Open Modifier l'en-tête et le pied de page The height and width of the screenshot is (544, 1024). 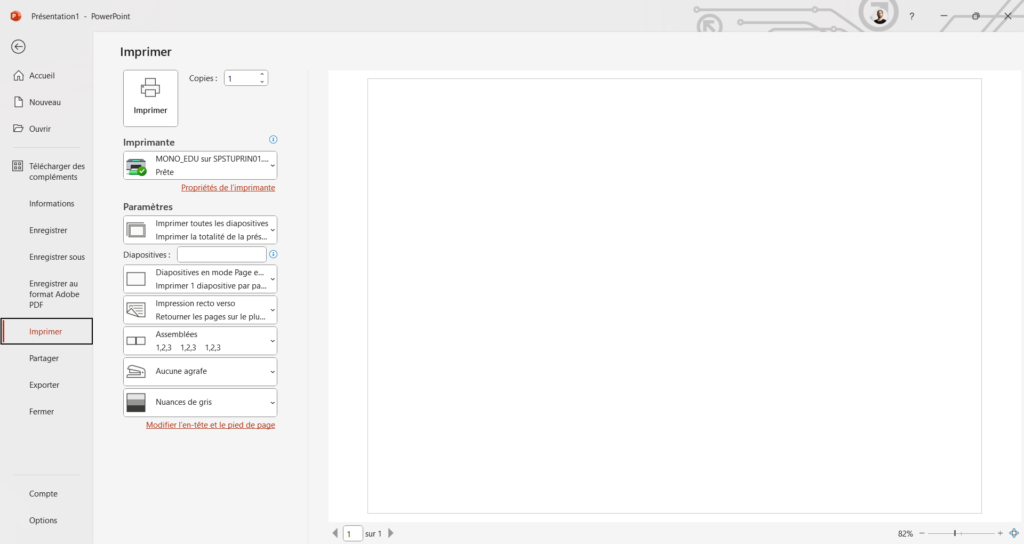(x=210, y=425)
